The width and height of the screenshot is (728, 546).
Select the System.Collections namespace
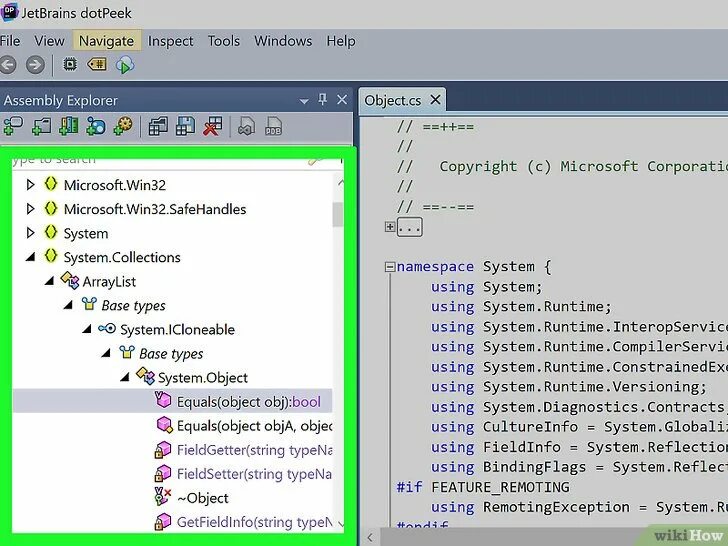click(122, 257)
